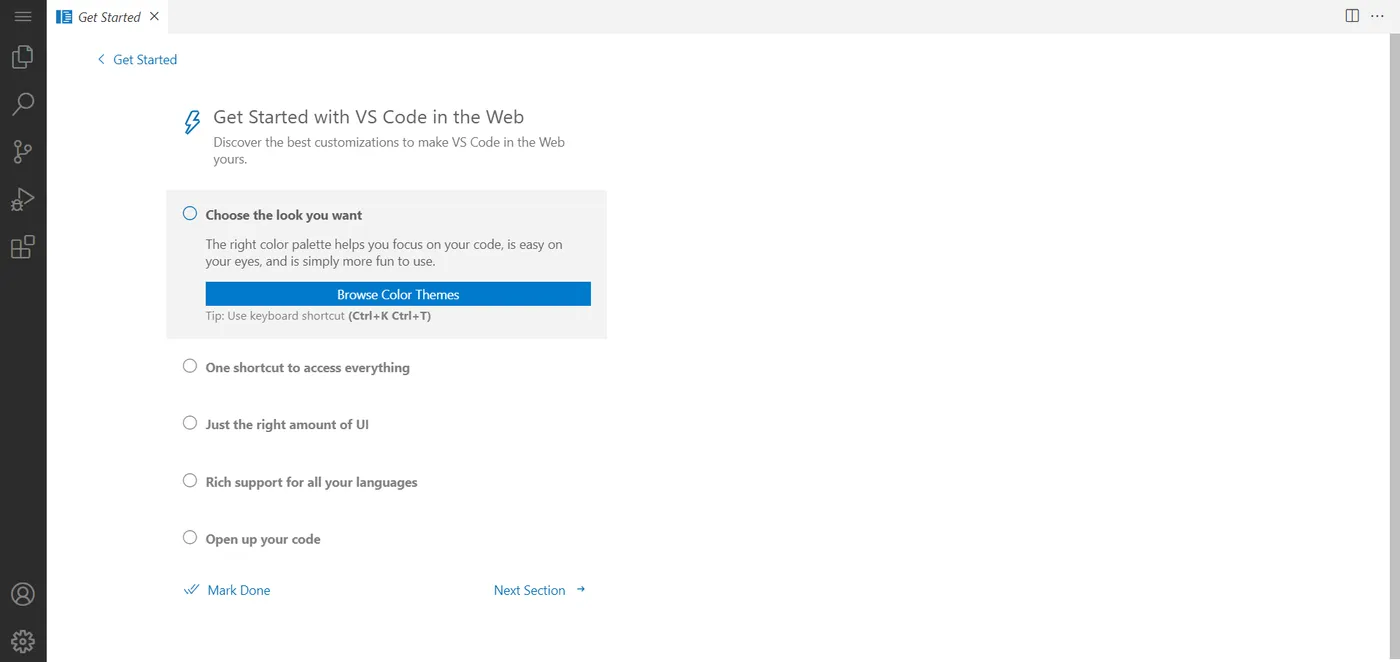The width and height of the screenshot is (1400, 662).
Task: Click the Browse Color Themes button
Action: point(398,294)
